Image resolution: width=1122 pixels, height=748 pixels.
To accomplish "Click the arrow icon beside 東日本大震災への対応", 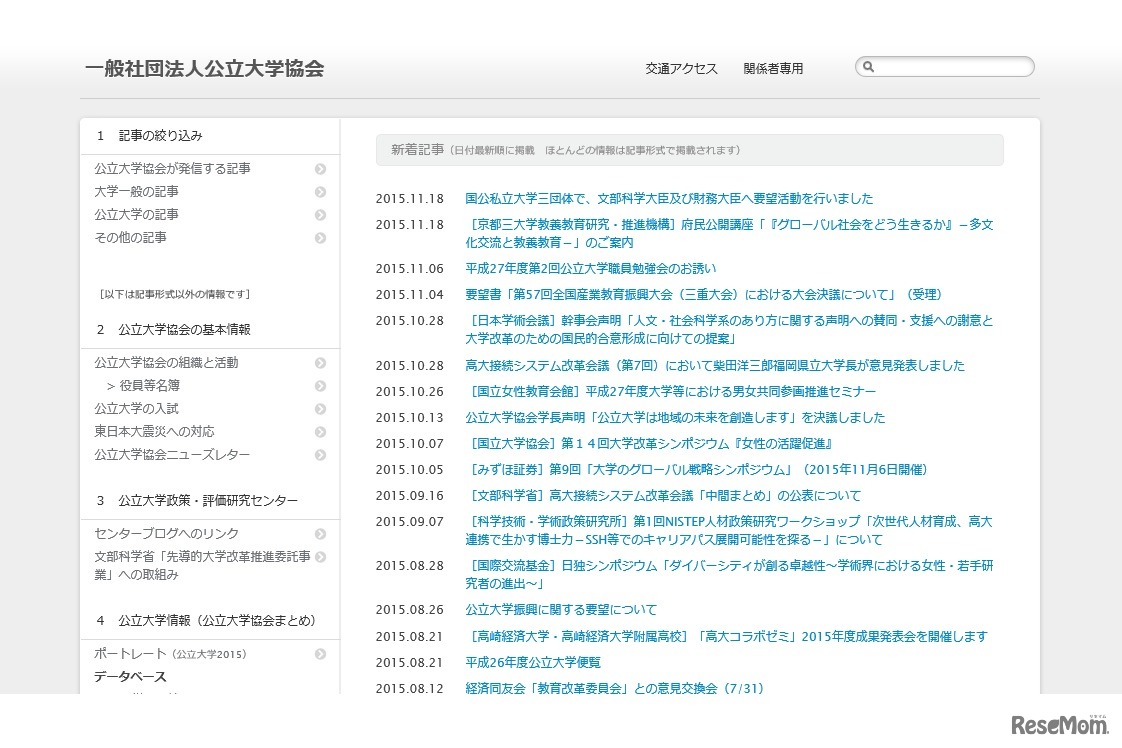I will pos(320,431).
